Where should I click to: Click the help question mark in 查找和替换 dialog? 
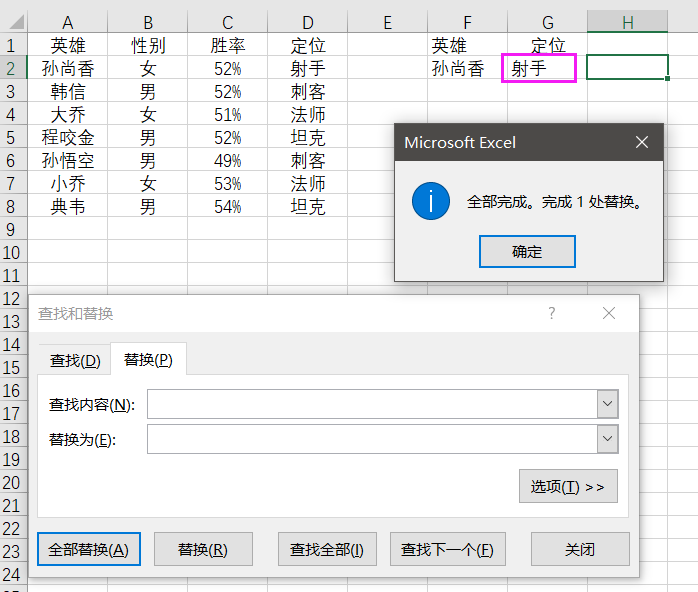[552, 313]
